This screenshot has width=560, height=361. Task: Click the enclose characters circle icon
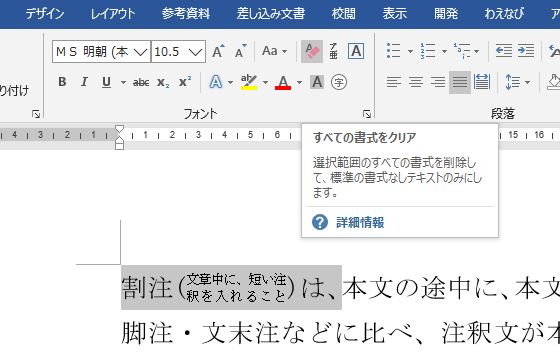339,82
